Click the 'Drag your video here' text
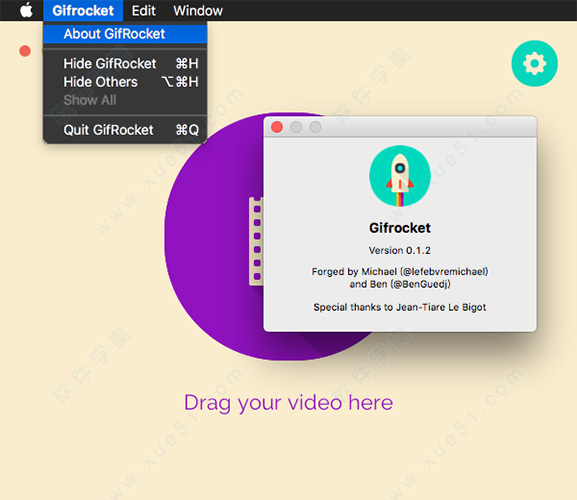The image size is (577, 500). click(288, 403)
